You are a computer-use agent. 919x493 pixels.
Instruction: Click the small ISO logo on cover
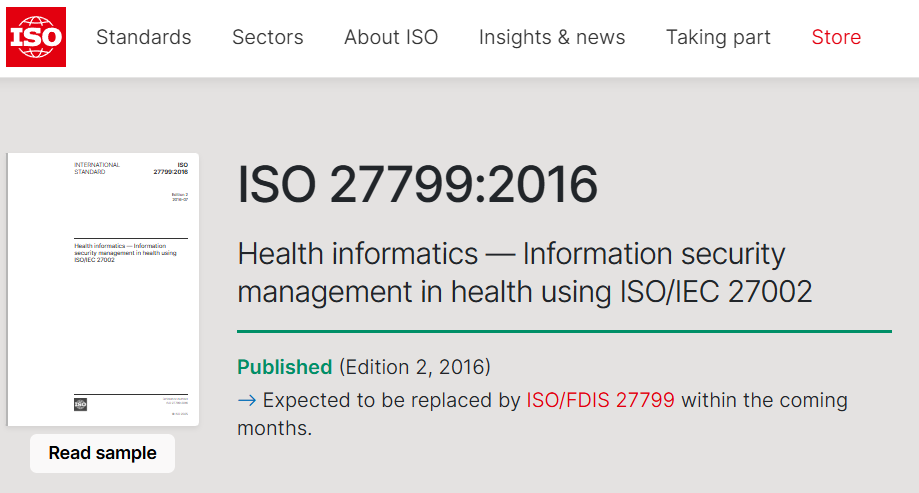tap(80, 404)
